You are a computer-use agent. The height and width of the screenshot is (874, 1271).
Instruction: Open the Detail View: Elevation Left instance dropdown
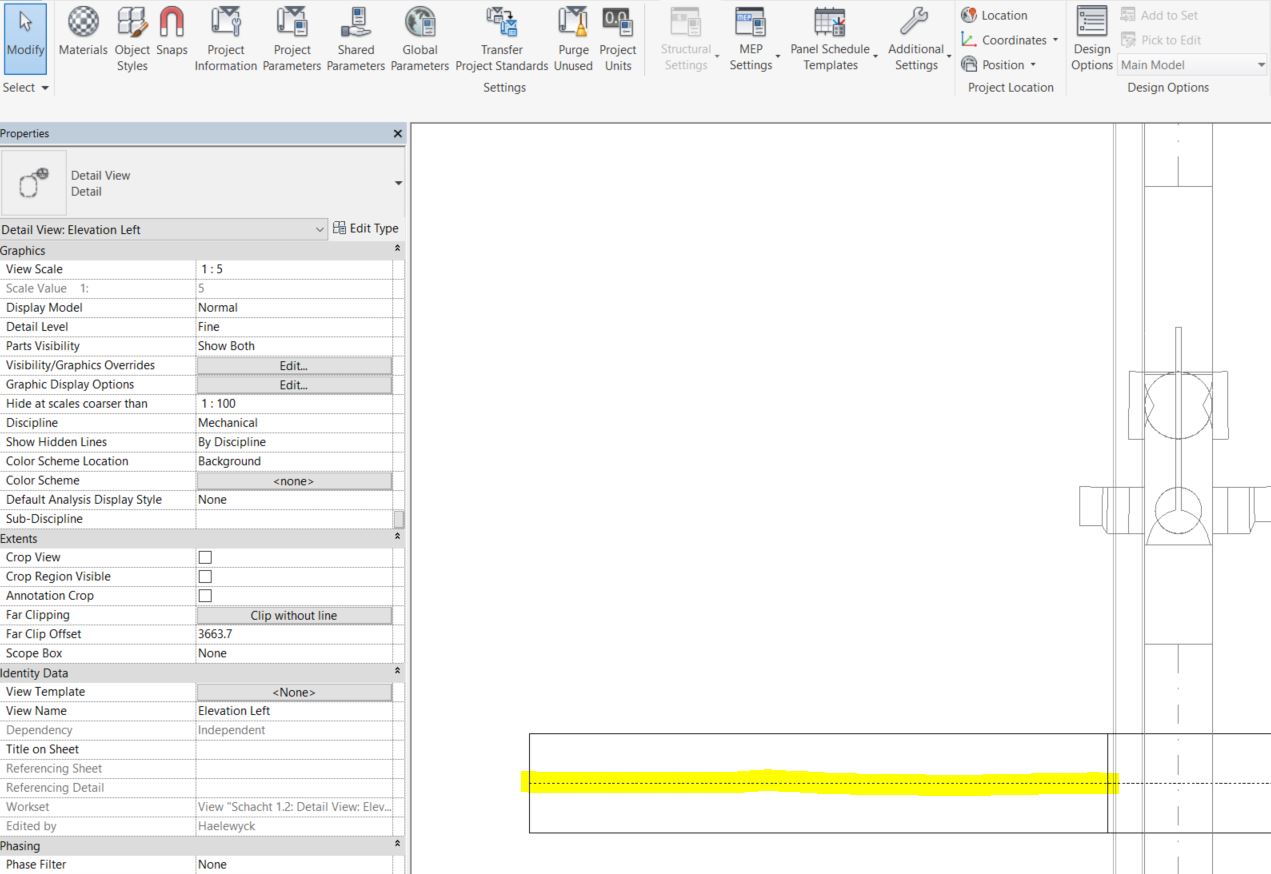point(164,229)
